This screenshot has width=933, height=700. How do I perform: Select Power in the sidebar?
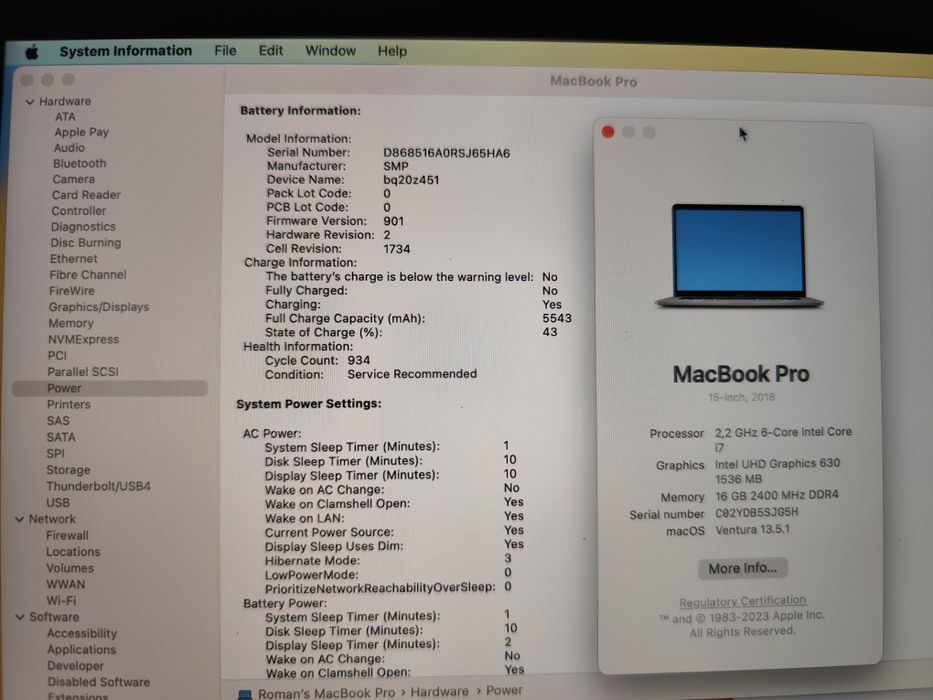coord(110,388)
